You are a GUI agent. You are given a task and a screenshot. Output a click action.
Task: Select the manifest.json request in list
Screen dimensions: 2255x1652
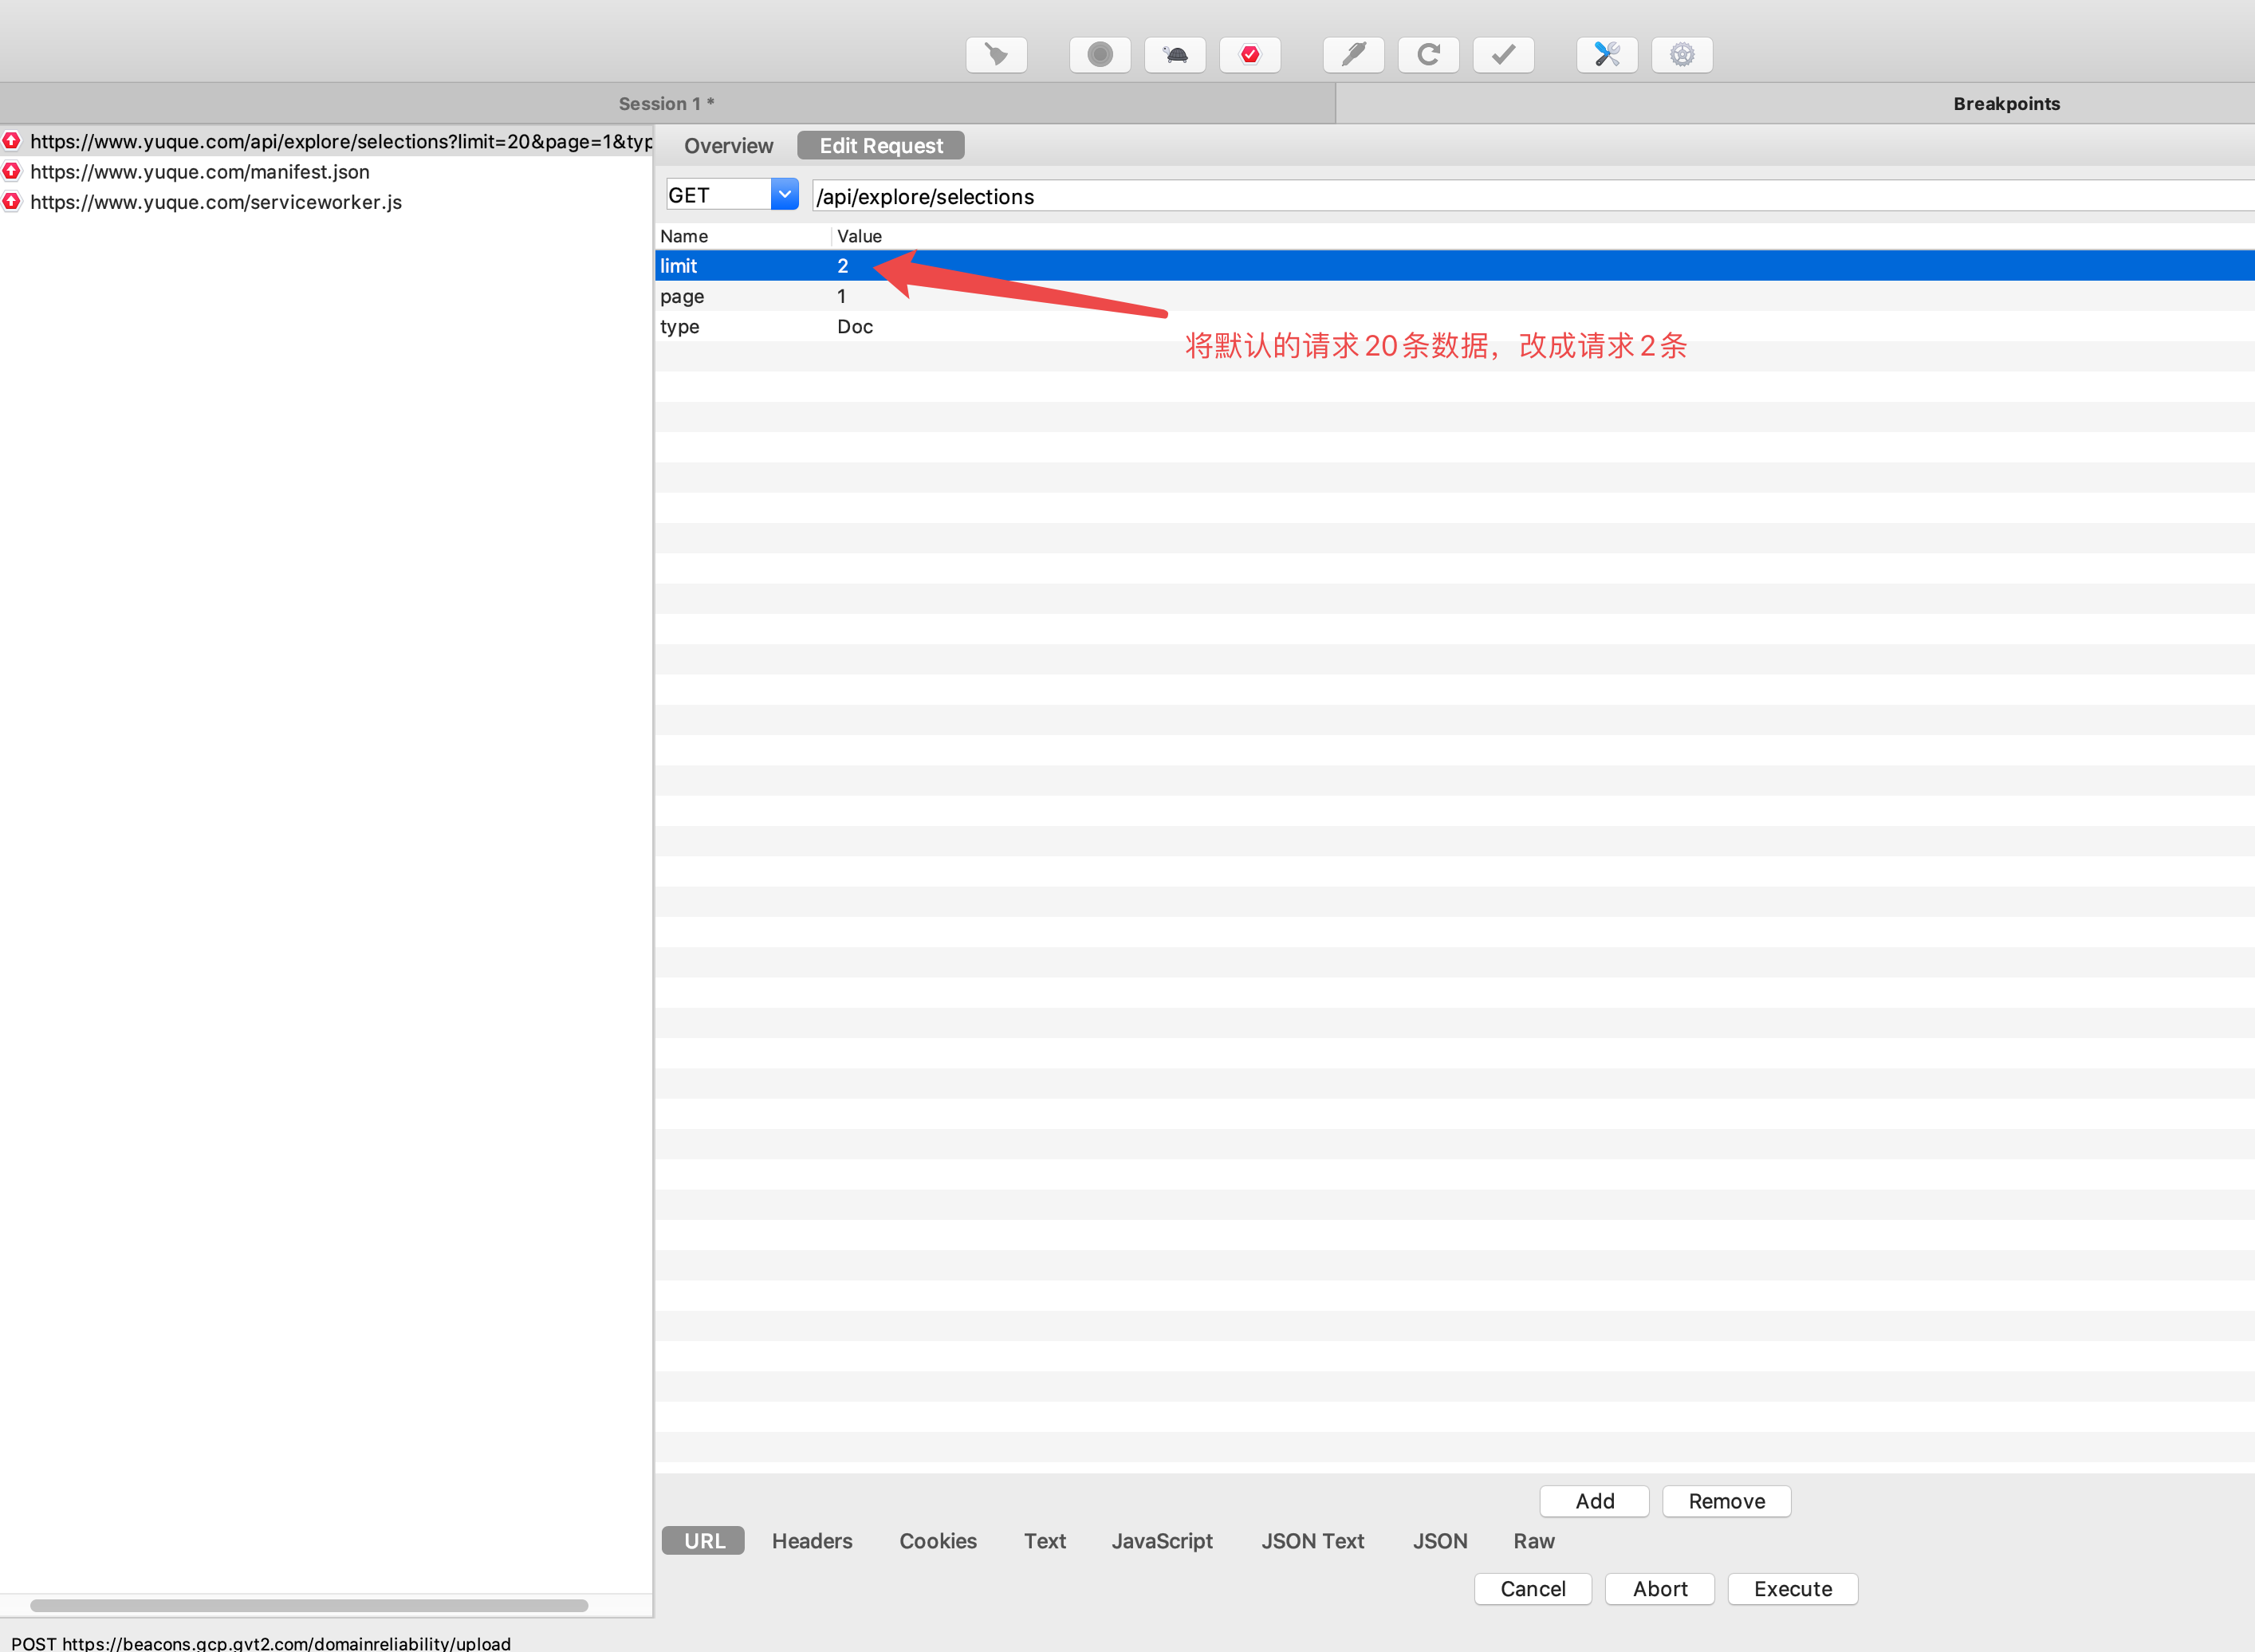200,172
